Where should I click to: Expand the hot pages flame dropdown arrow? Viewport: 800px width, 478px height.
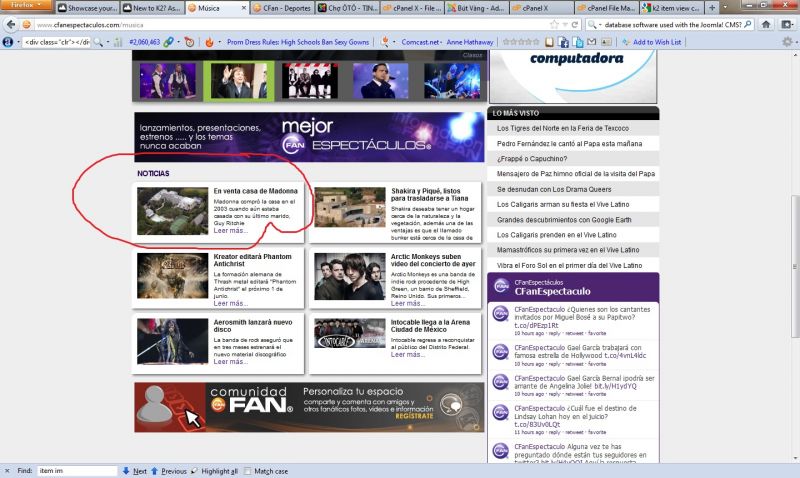coord(219,42)
